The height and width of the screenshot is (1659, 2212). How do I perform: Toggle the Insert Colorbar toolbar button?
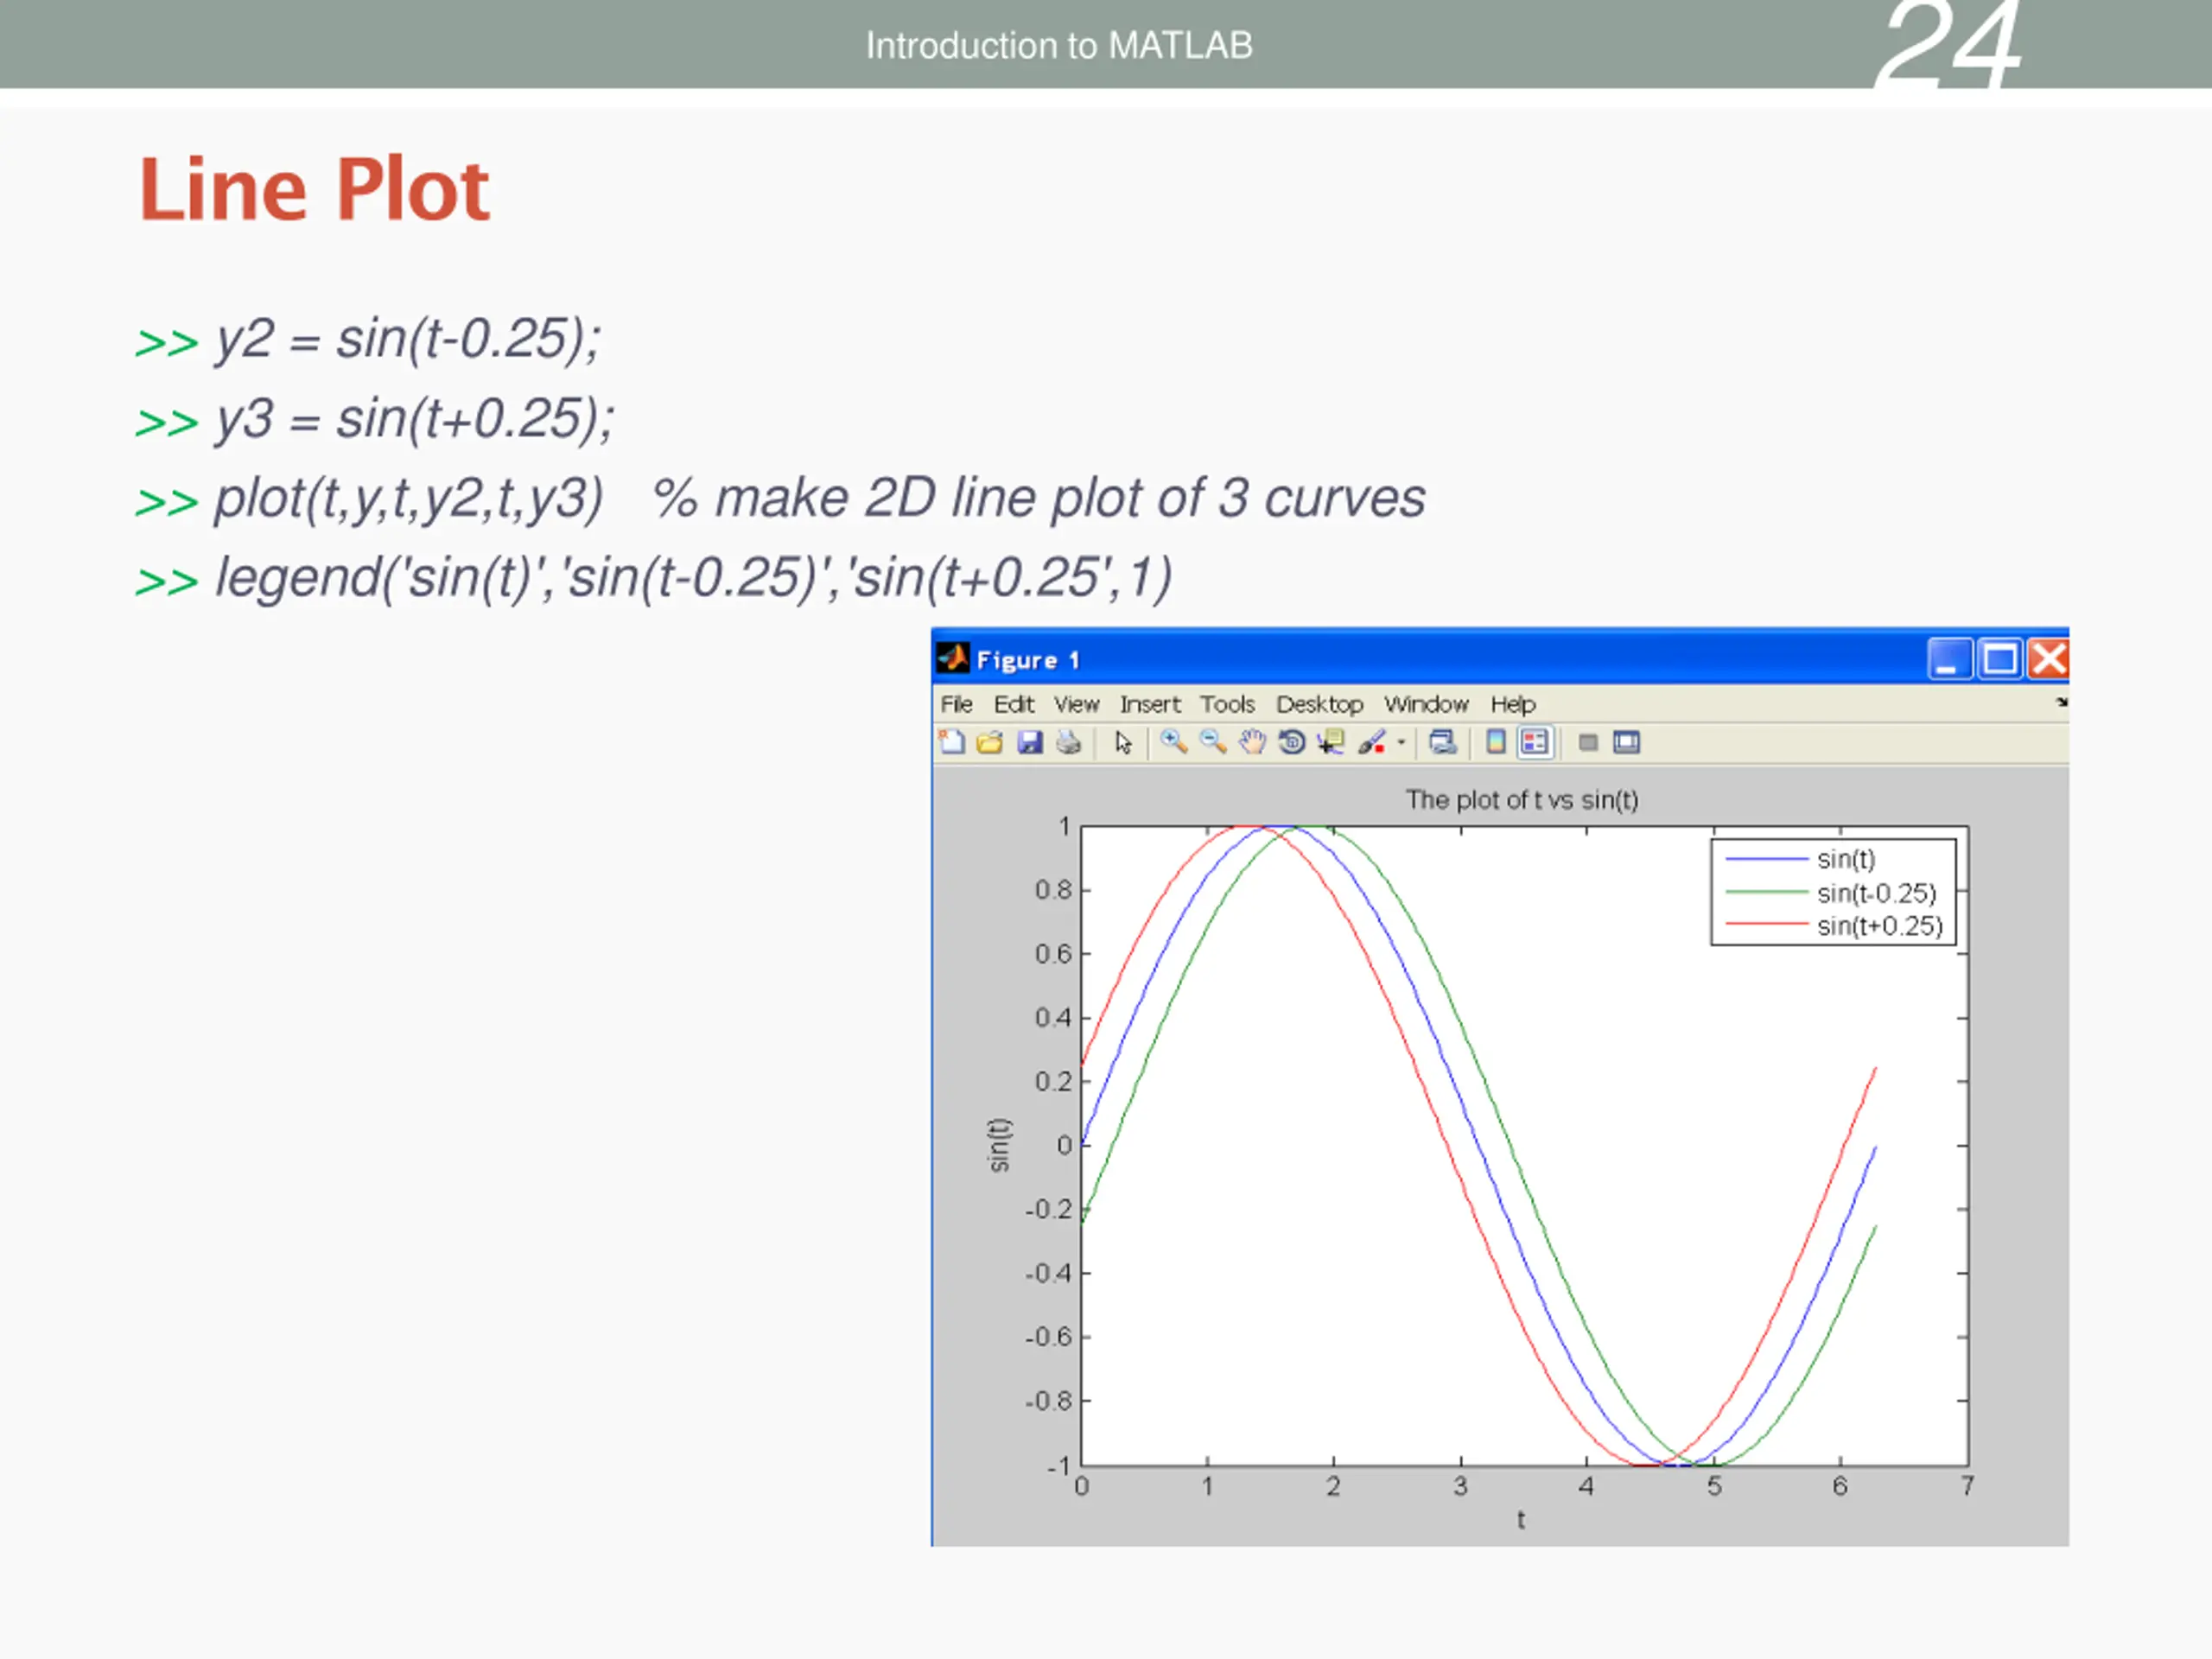tap(1496, 742)
